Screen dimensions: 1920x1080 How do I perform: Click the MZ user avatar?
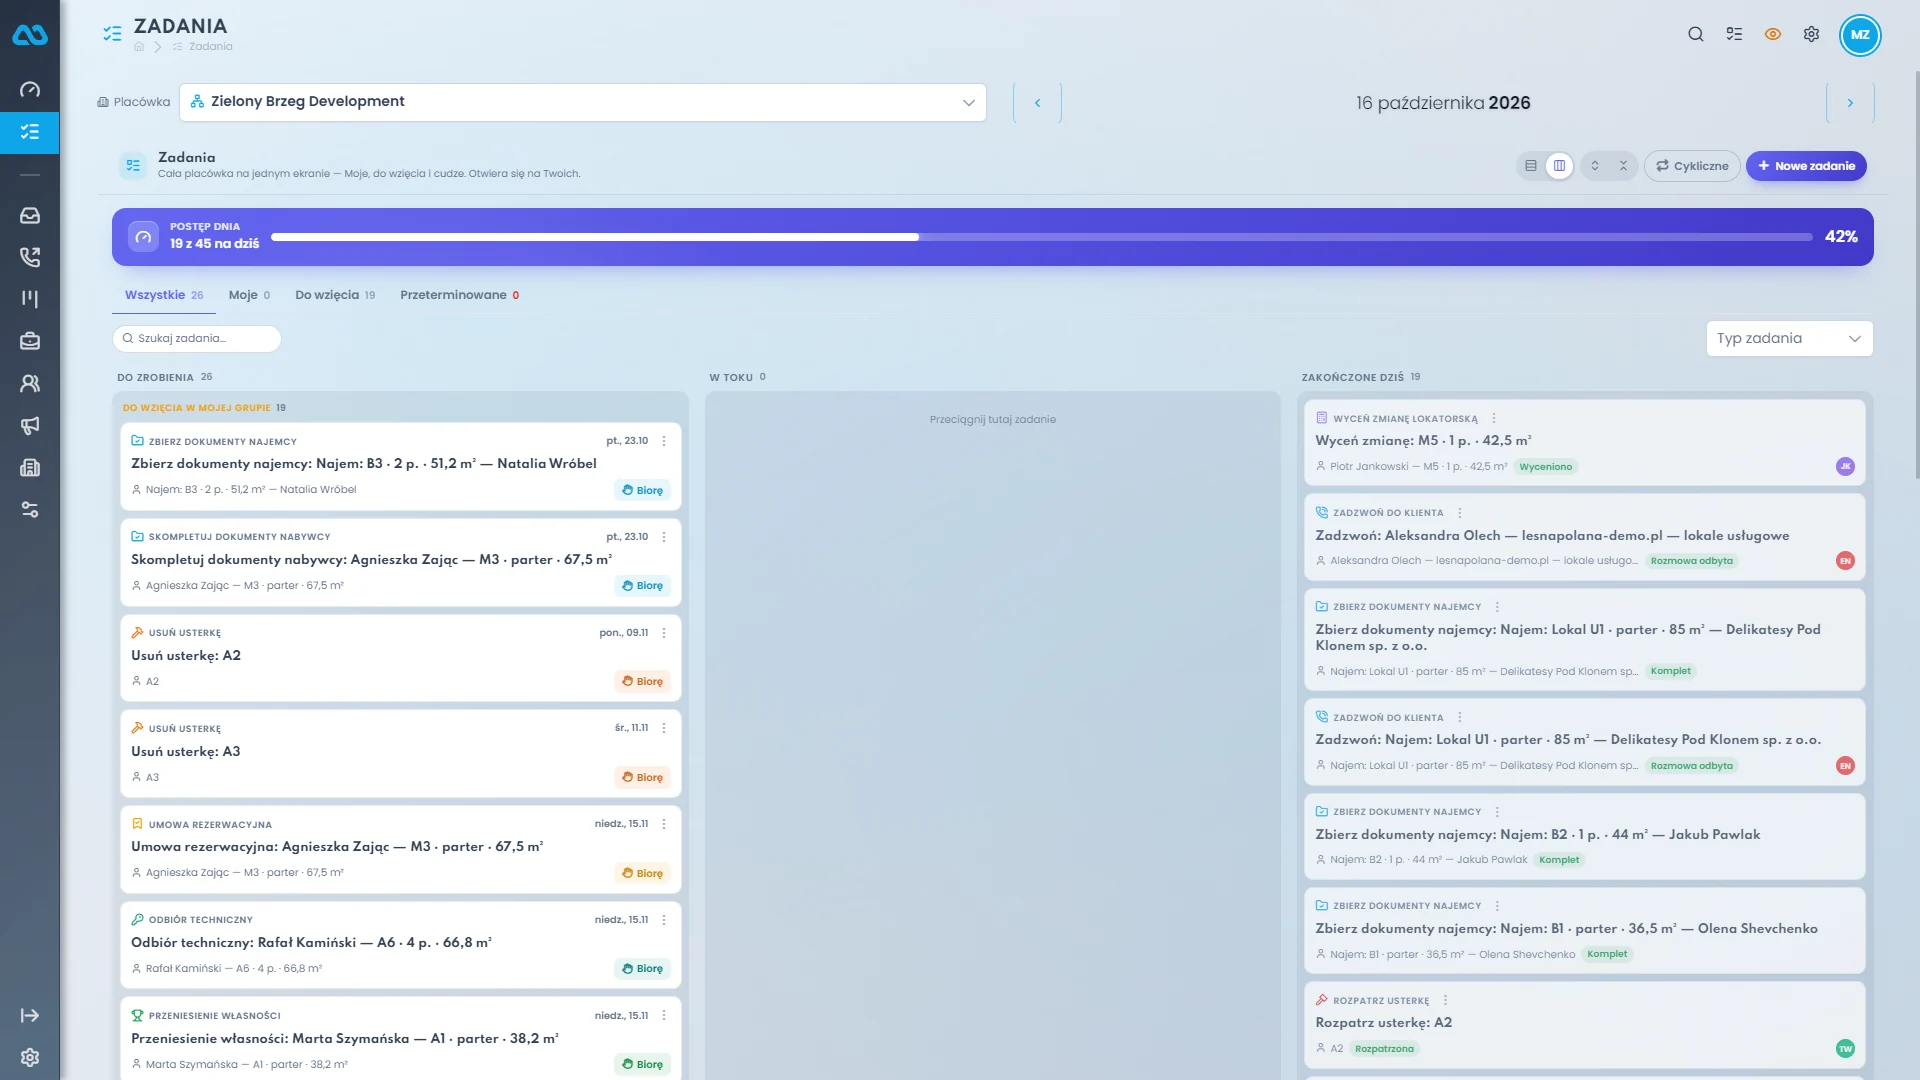[x=1860, y=34]
